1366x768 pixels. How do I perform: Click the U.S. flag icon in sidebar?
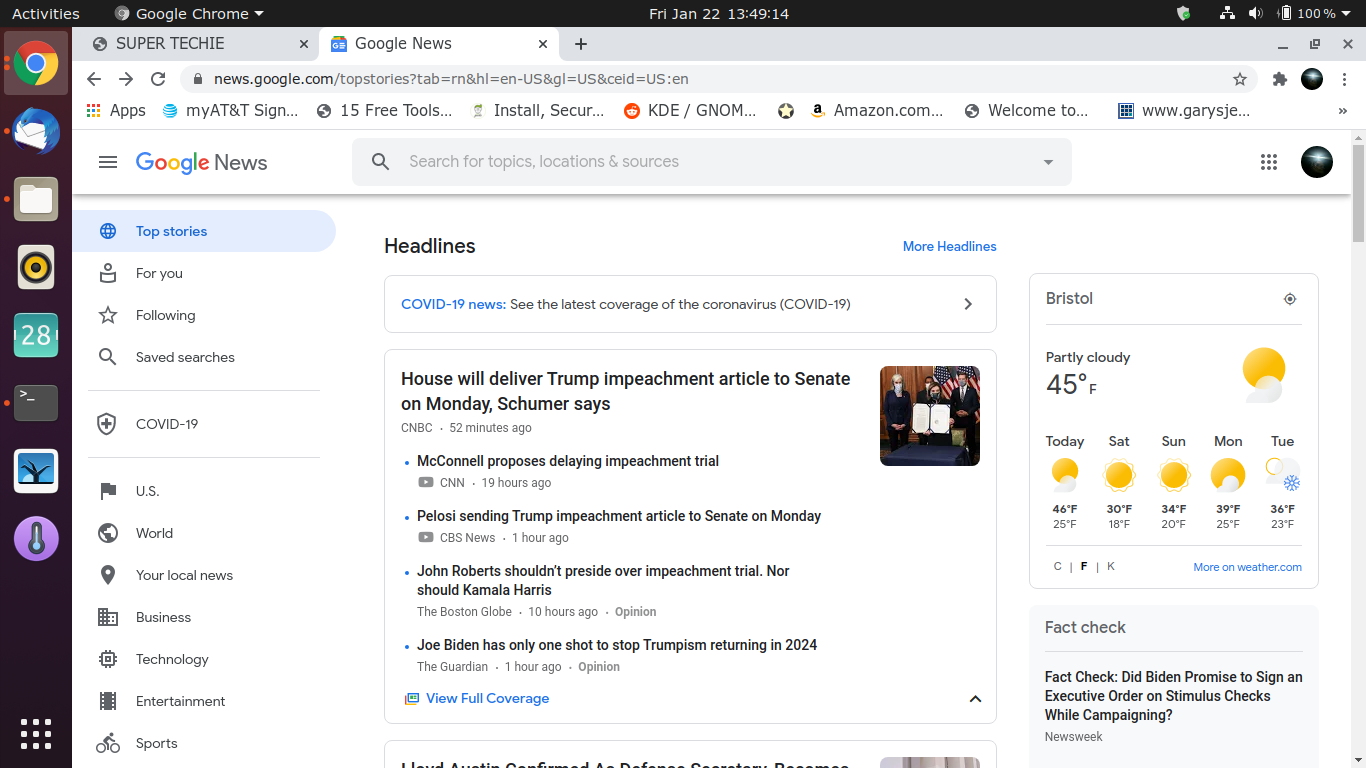click(x=108, y=491)
